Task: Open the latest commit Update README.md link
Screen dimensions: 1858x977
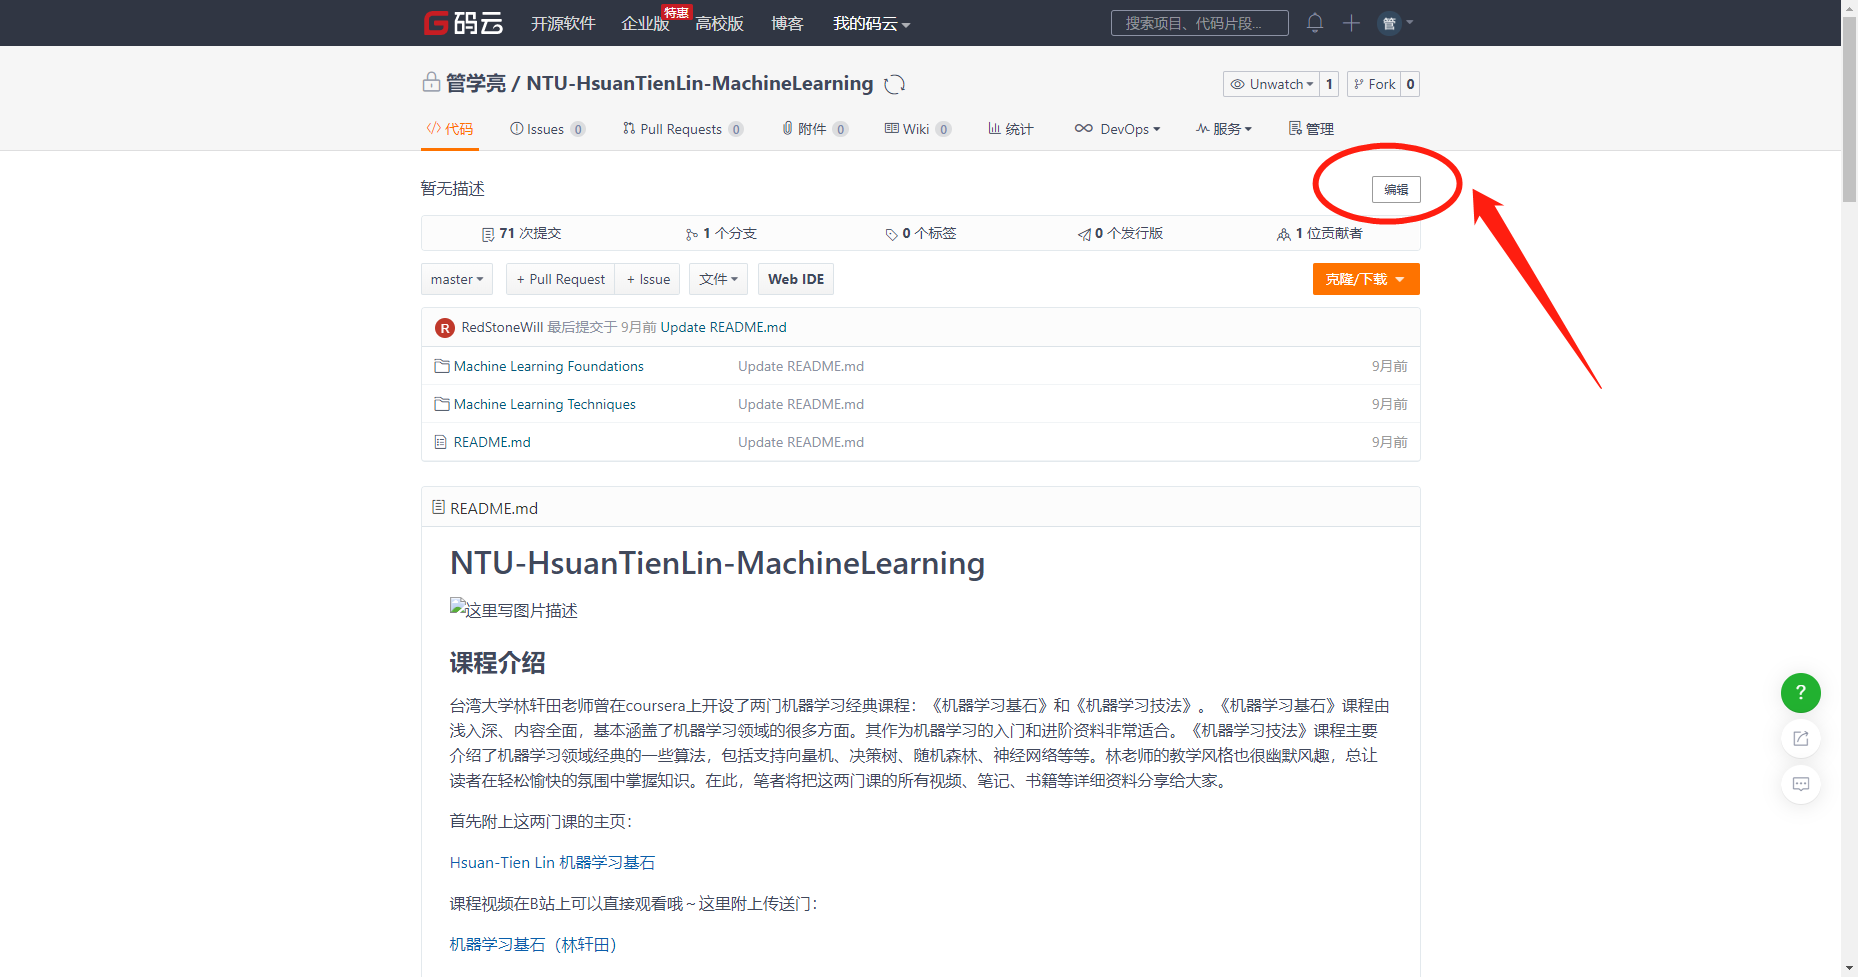Action: 723,327
